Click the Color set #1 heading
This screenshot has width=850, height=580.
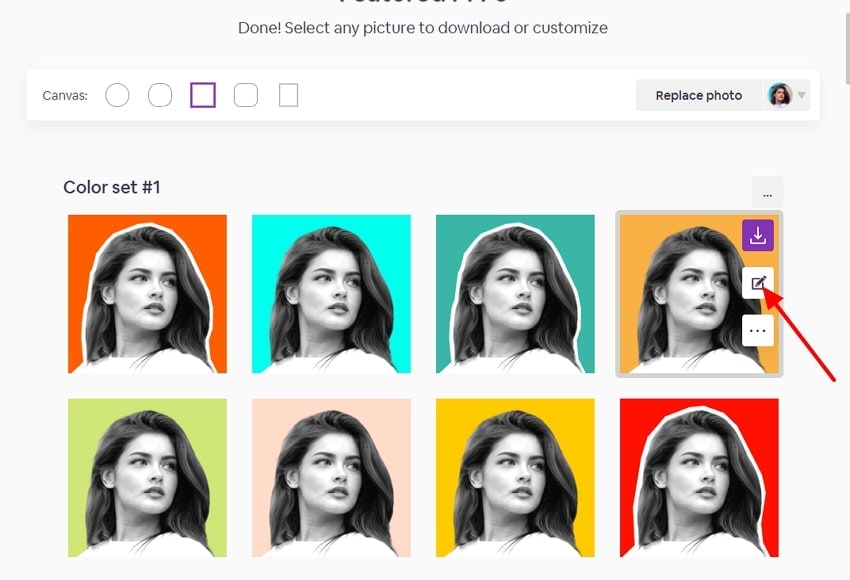(x=112, y=187)
